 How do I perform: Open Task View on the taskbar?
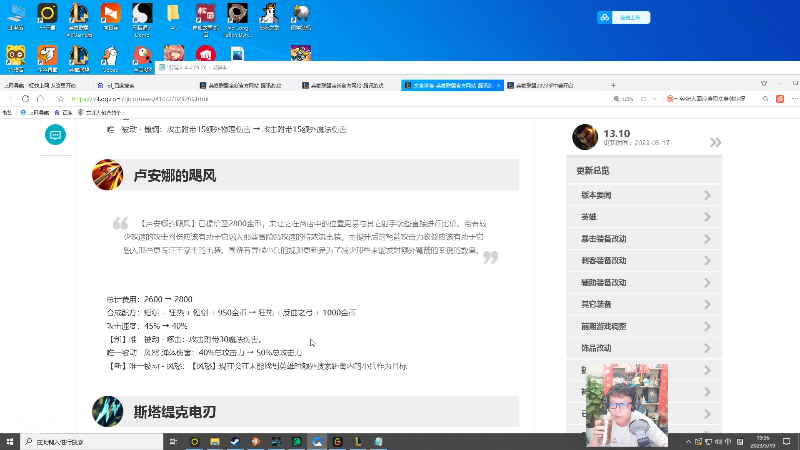click(173, 442)
